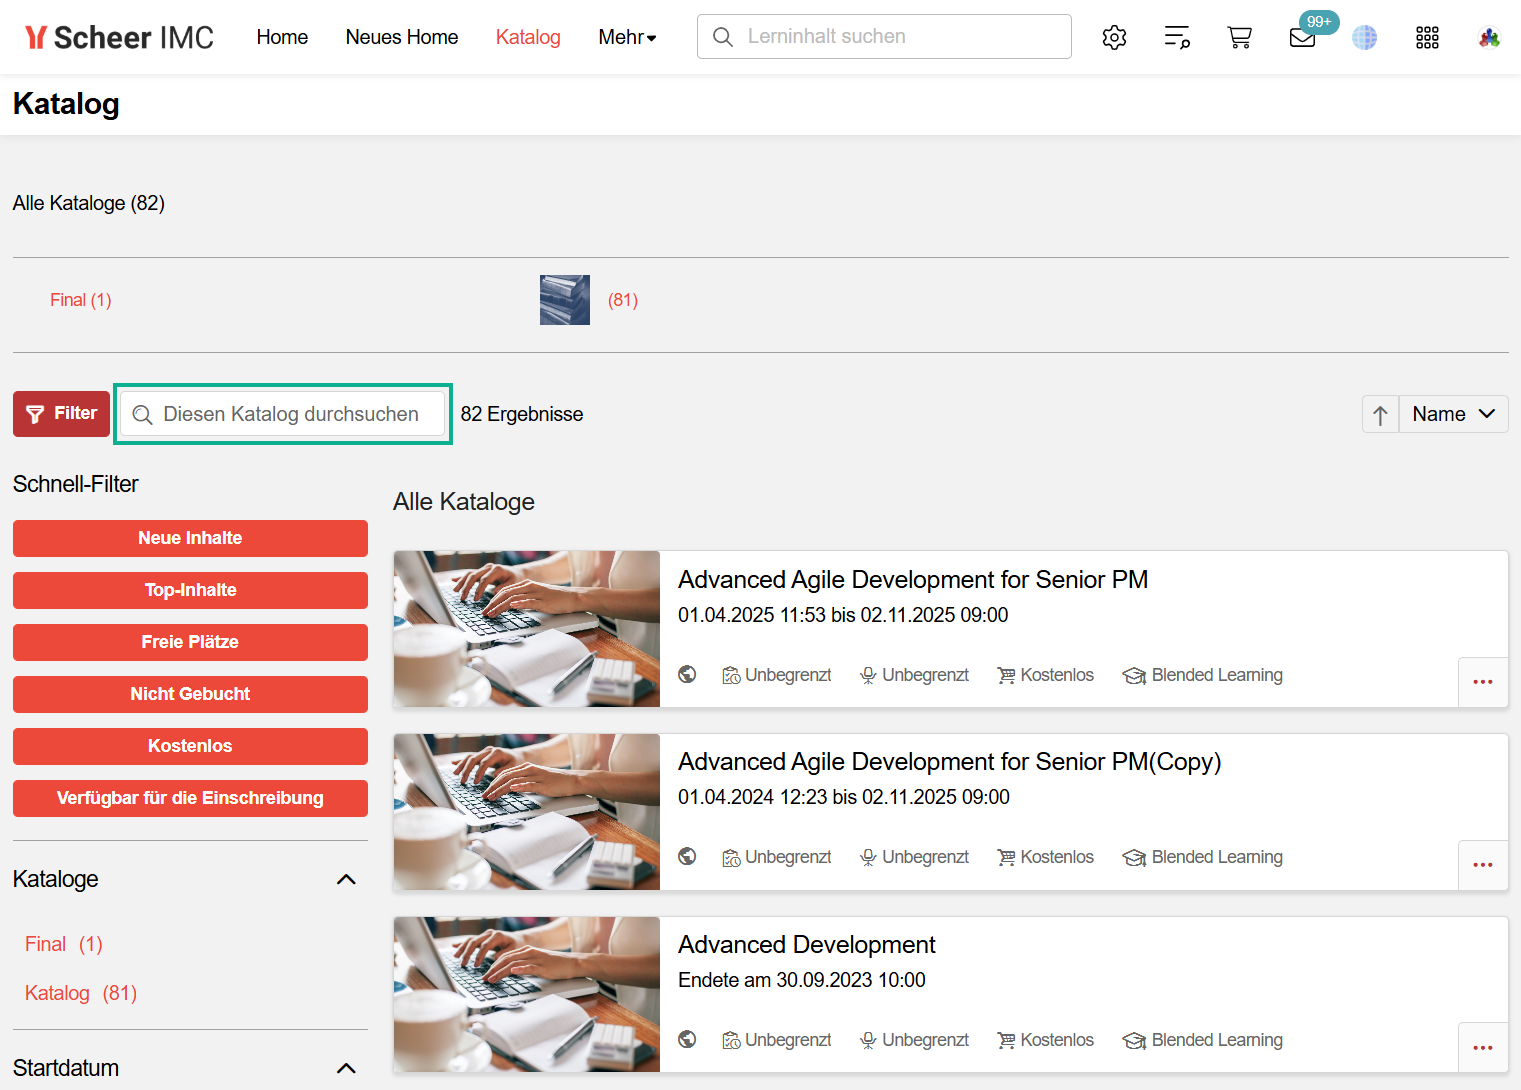Click the catalog search input field
The height and width of the screenshot is (1090, 1521).
tap(290, 414)
